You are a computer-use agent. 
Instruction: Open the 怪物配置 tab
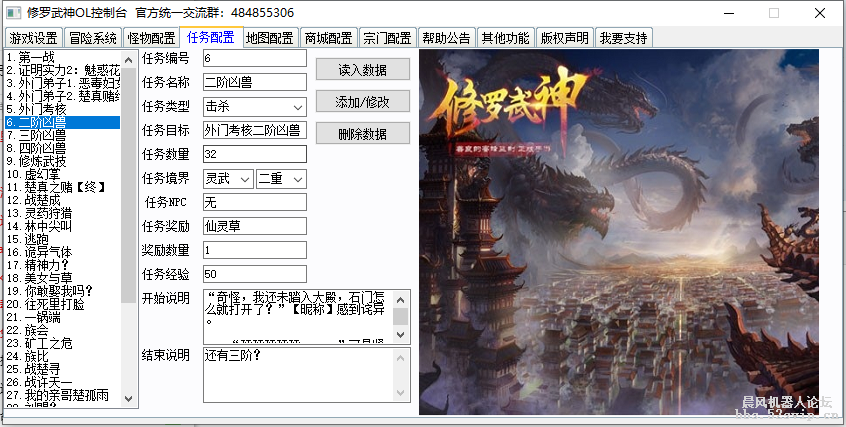pos(152,38)
